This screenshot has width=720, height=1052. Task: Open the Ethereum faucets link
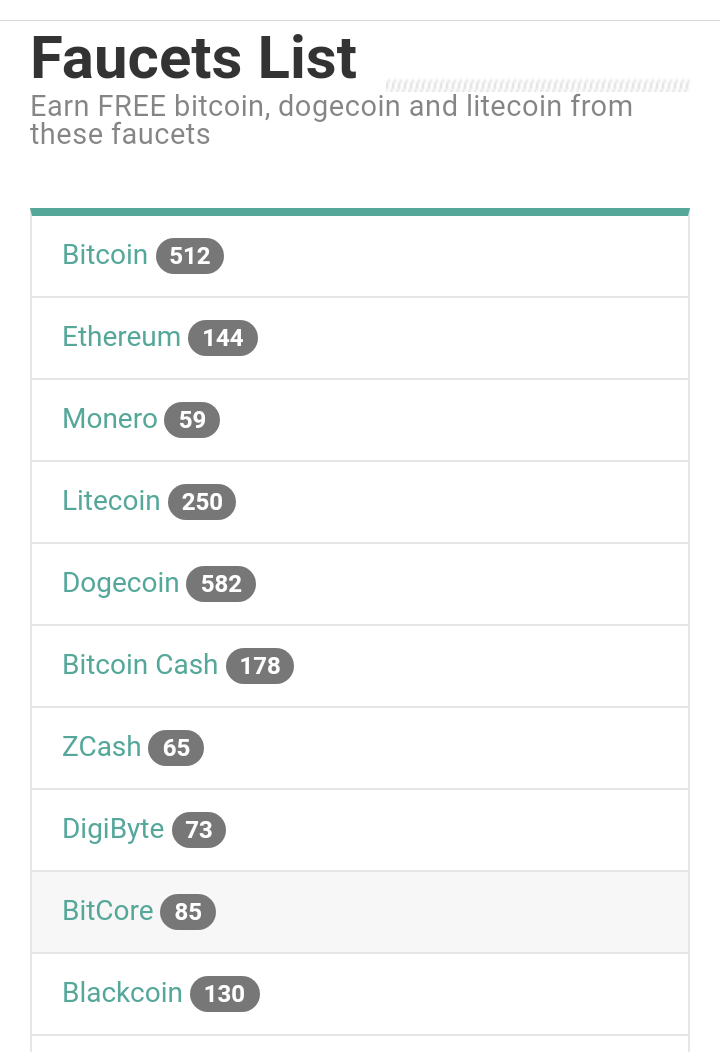point(121,337)
